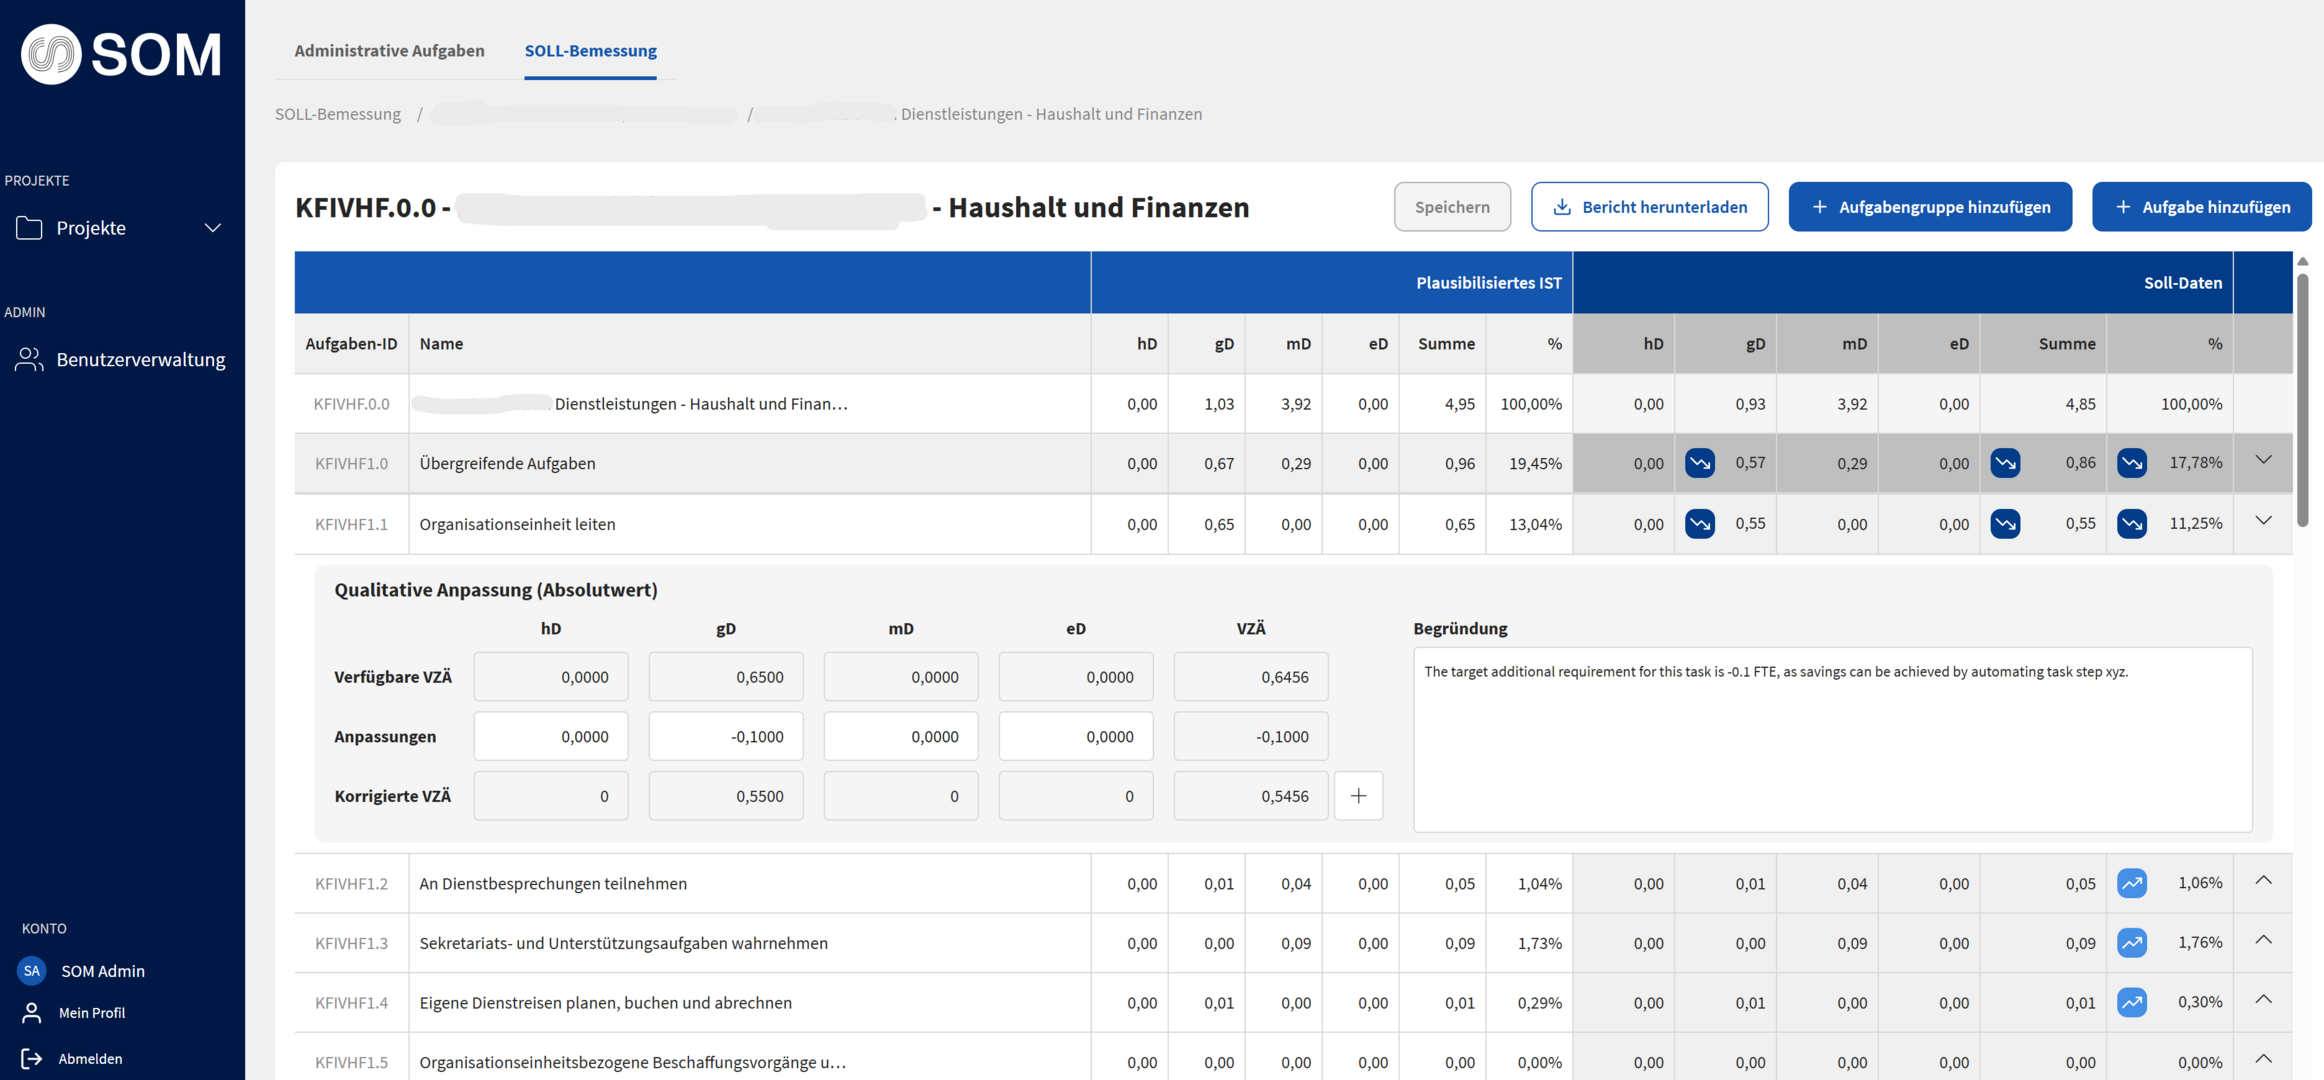The width and height of the screenshot is (2324, 1080).
Task: Click the downward trend icon in Übergreifende Aufgaben gD
Action: point(1699,463)
